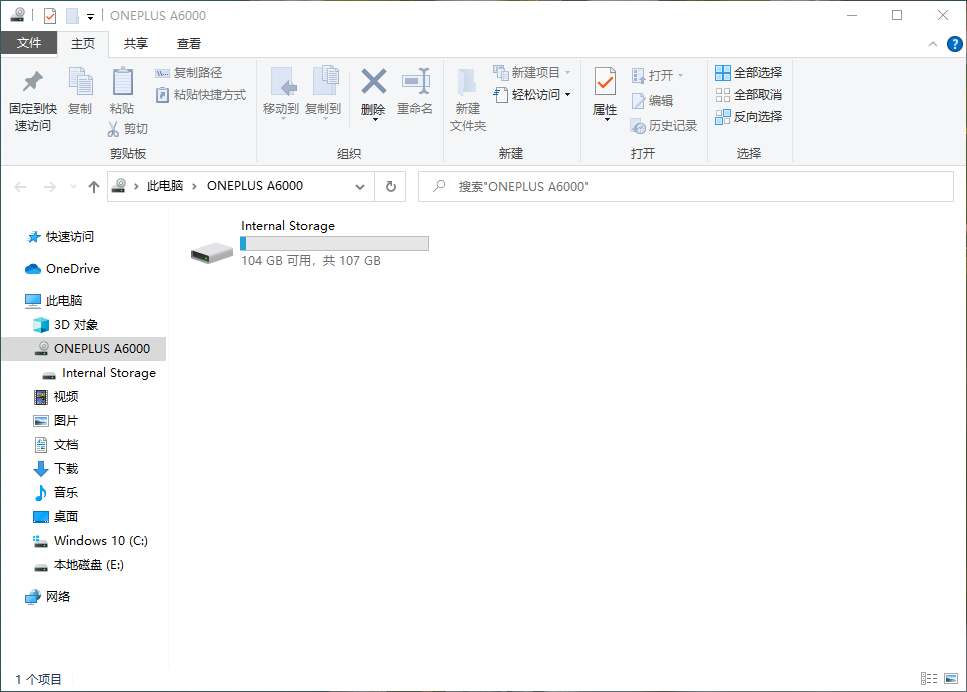Viewport: 967px width, 692px height.
Task: Open 图片 folder in sidebar
Action: click(x=56, y=421)
